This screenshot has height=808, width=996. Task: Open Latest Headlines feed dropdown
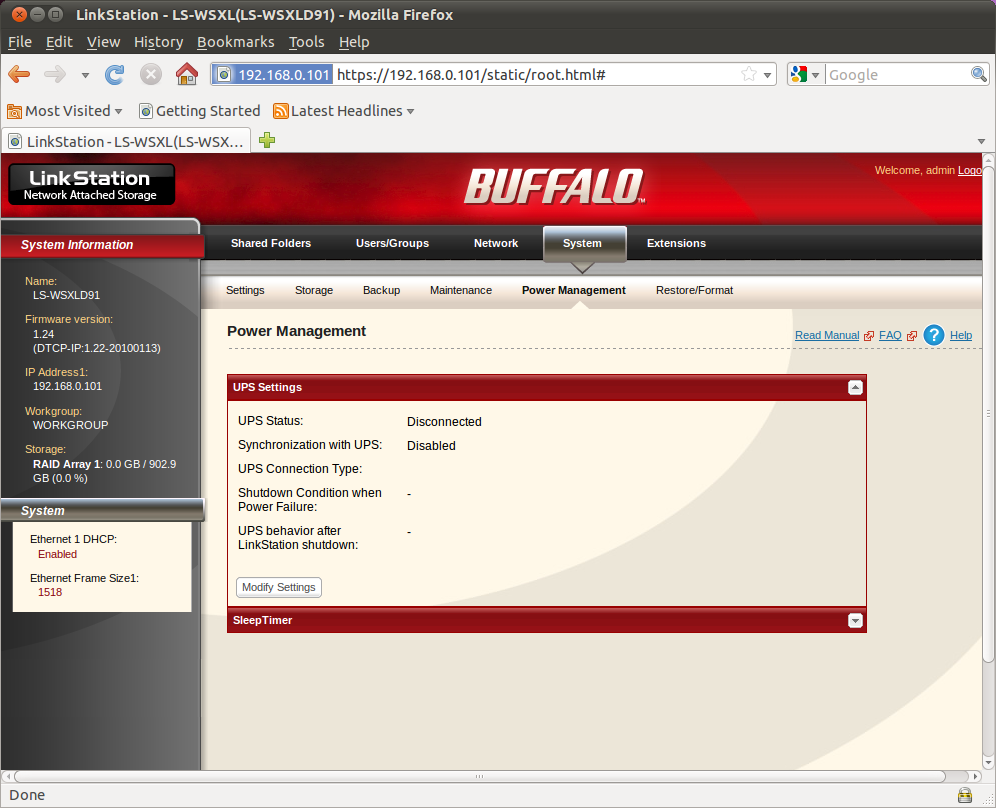coord(344,111)
